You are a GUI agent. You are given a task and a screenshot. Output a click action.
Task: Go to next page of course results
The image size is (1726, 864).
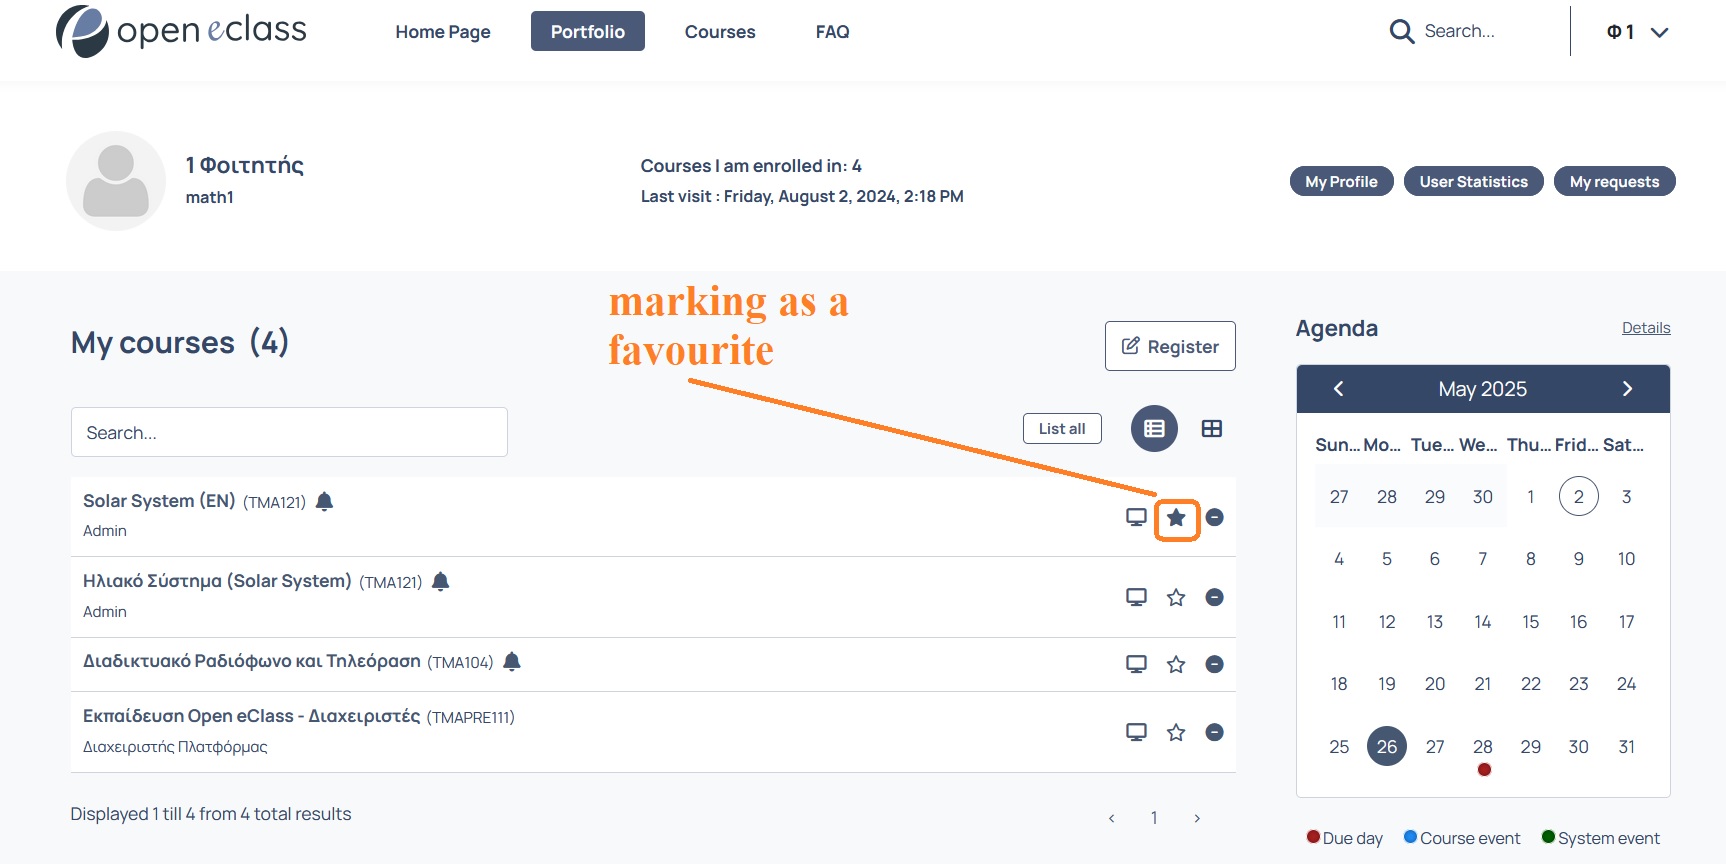point(1197,818)
